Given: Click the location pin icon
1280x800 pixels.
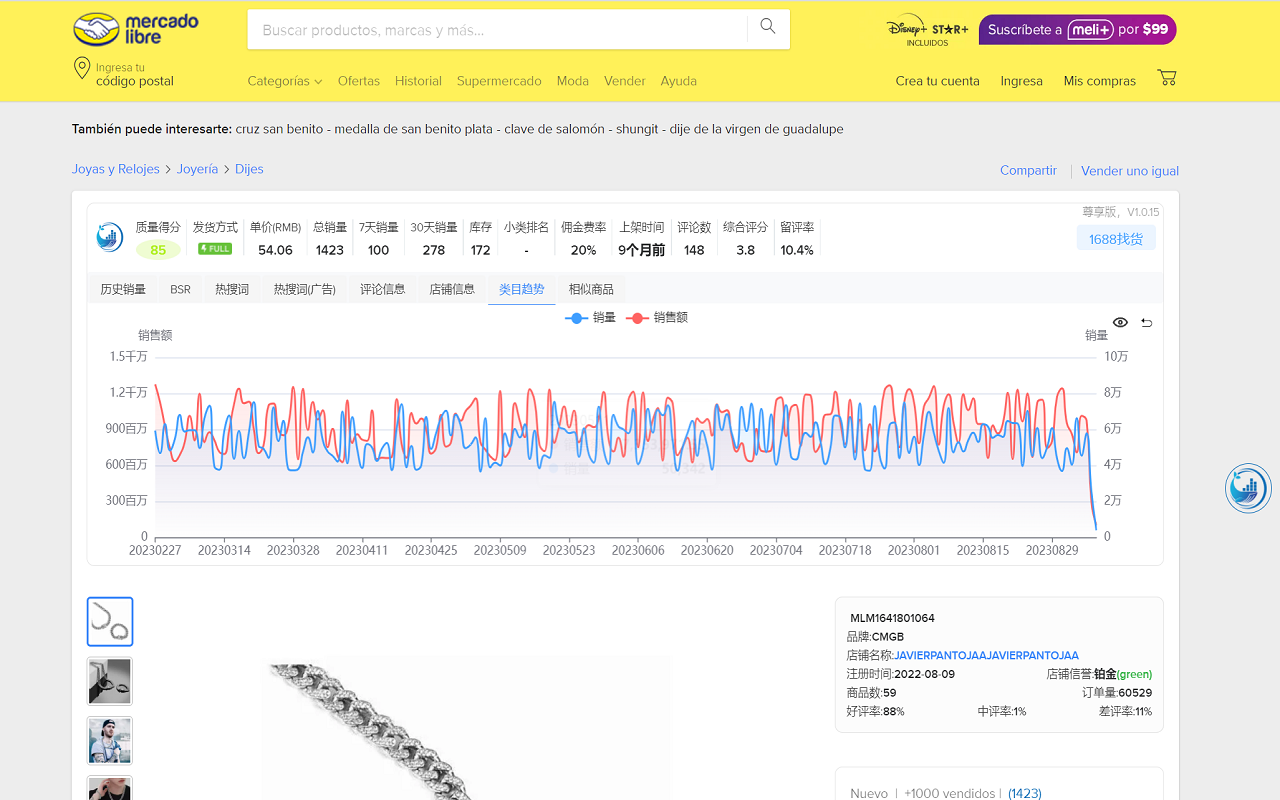Looking at the screenshot, I should (82, 68).
